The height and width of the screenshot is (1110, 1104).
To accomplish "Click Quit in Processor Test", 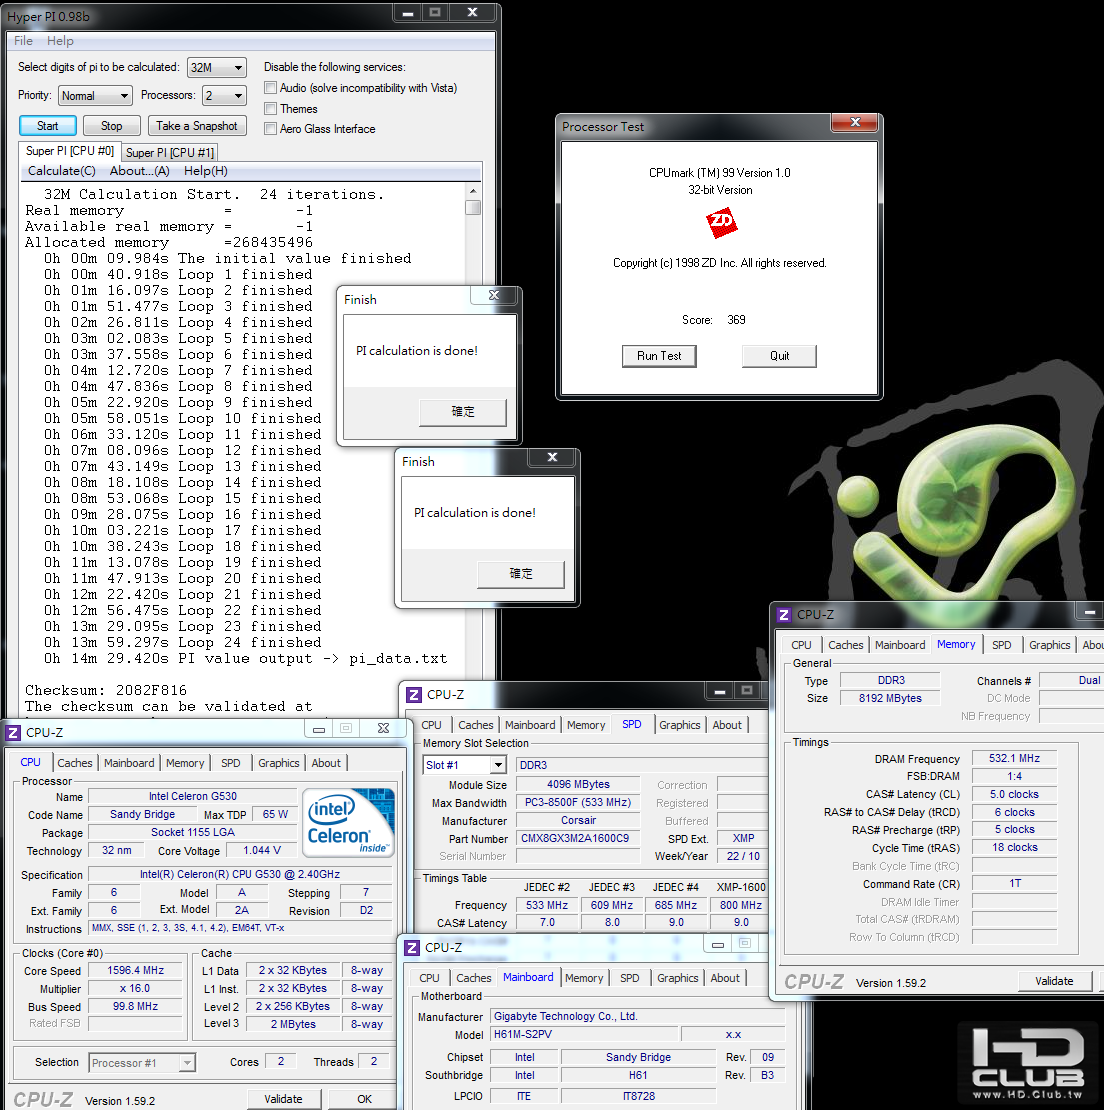I will 779,356.
